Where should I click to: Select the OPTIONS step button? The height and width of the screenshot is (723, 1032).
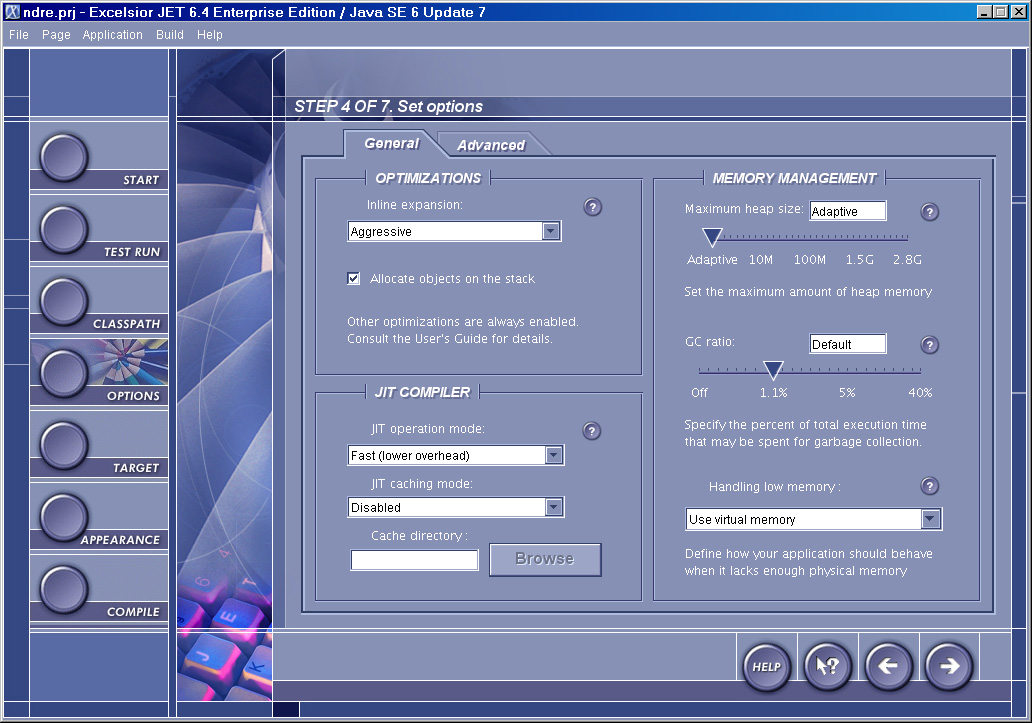(64, 374)
